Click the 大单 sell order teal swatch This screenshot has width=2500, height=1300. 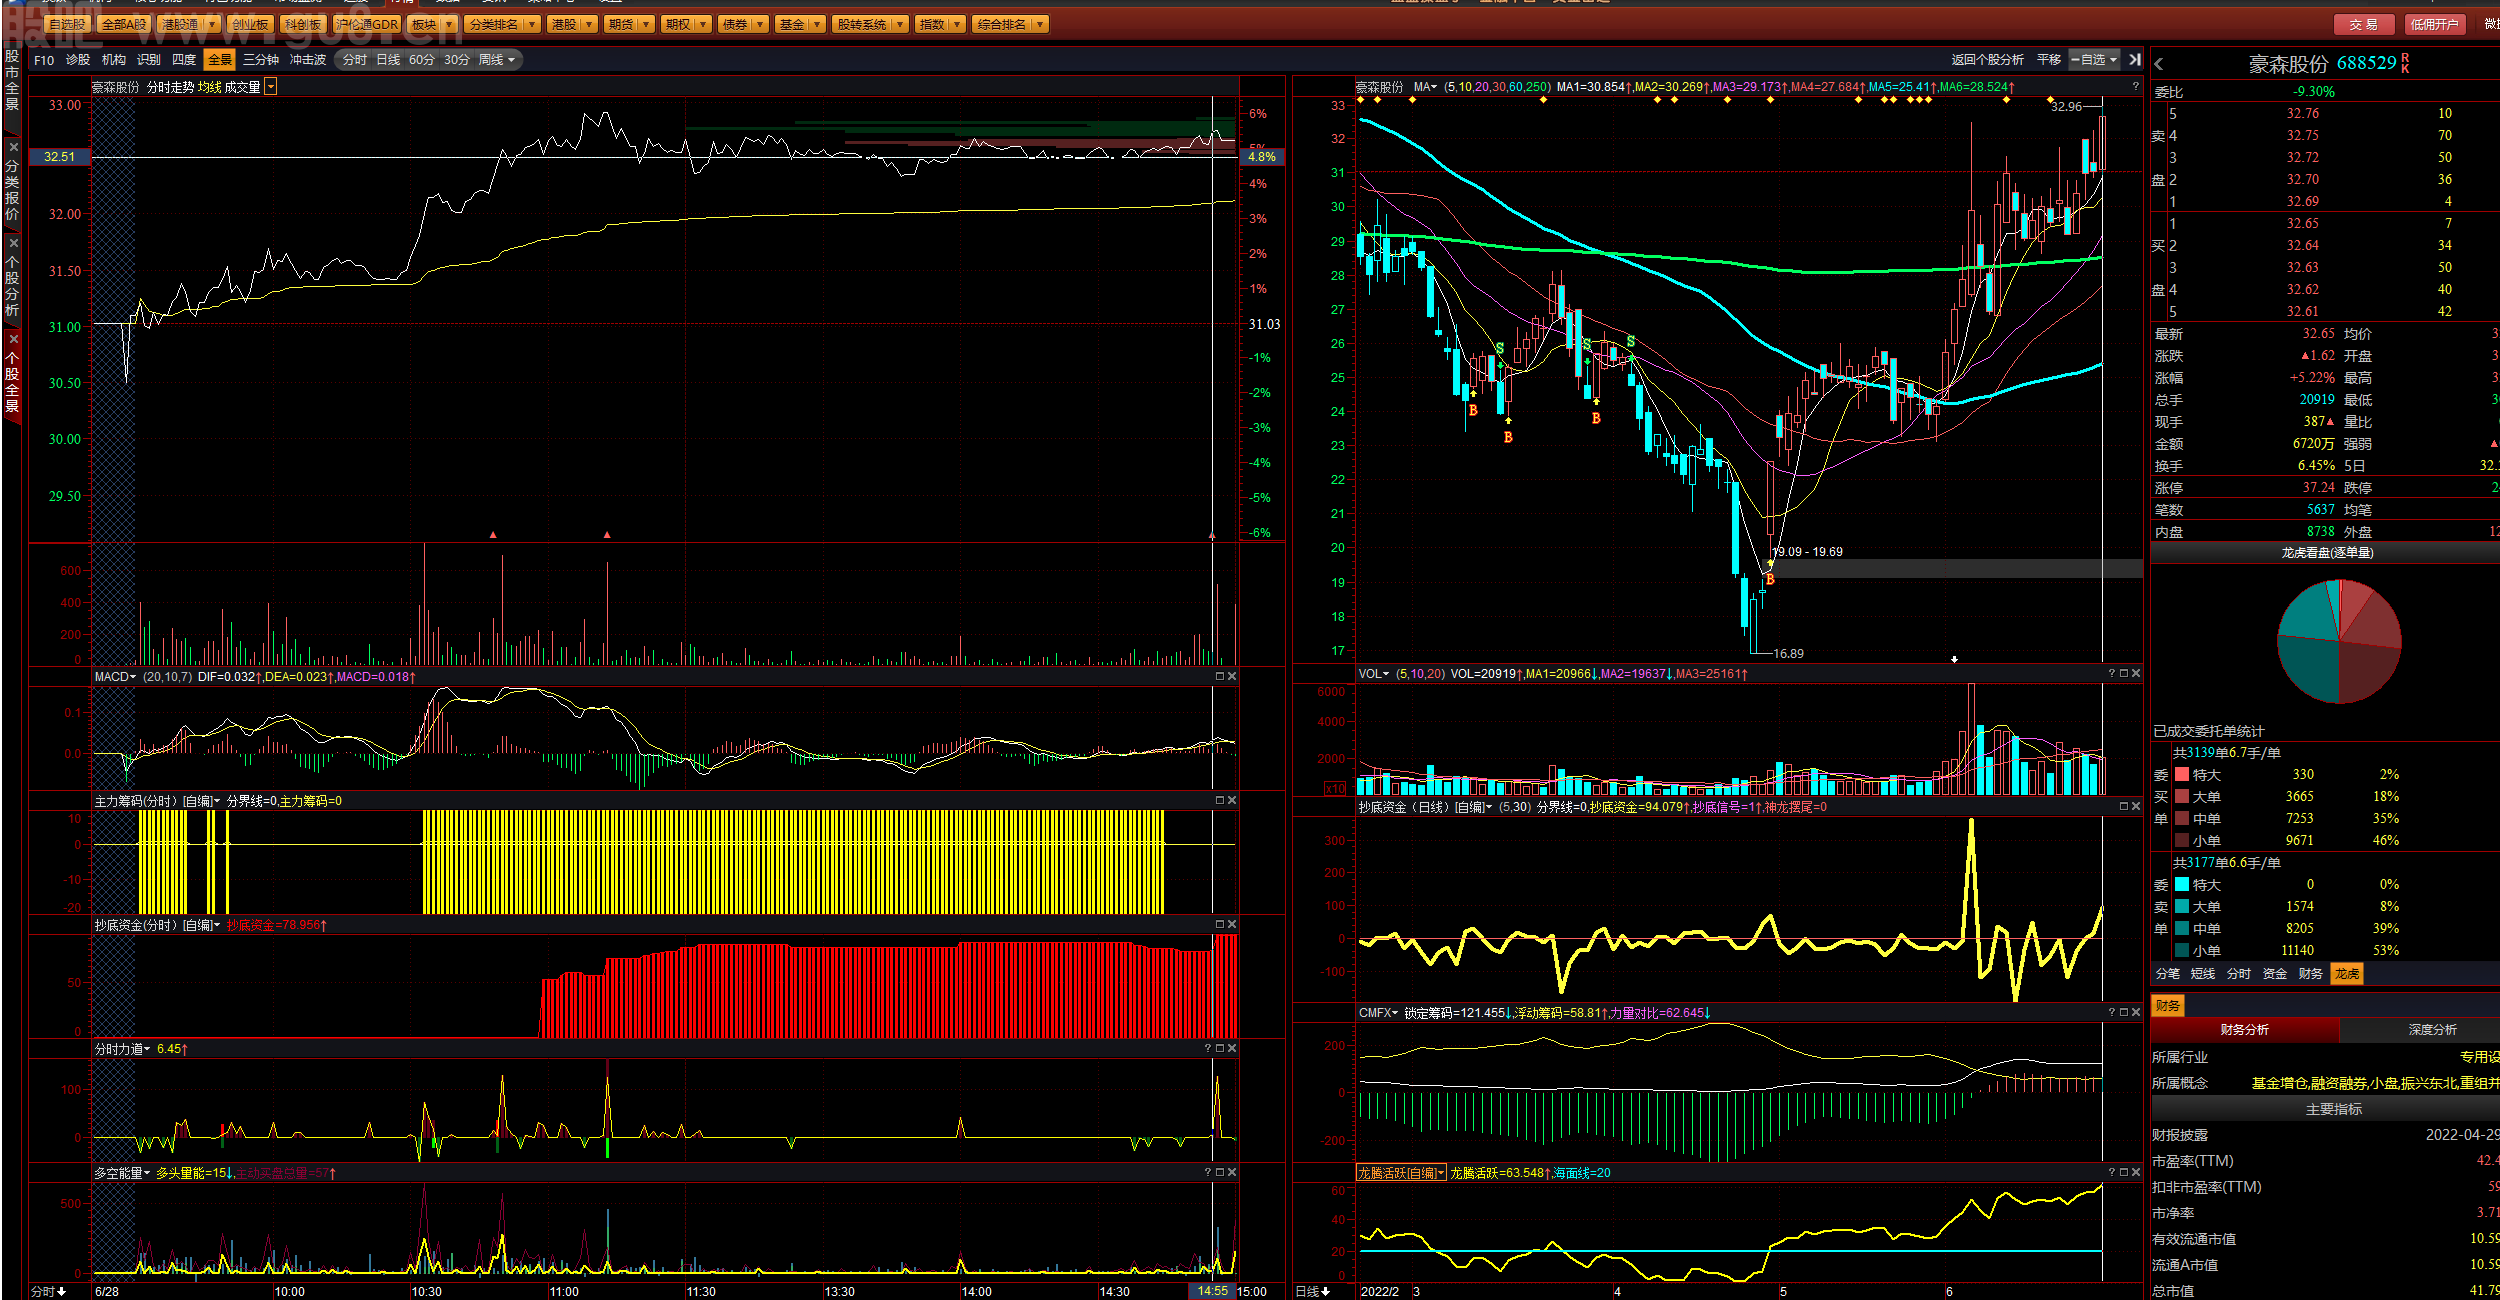(2182, 907)
